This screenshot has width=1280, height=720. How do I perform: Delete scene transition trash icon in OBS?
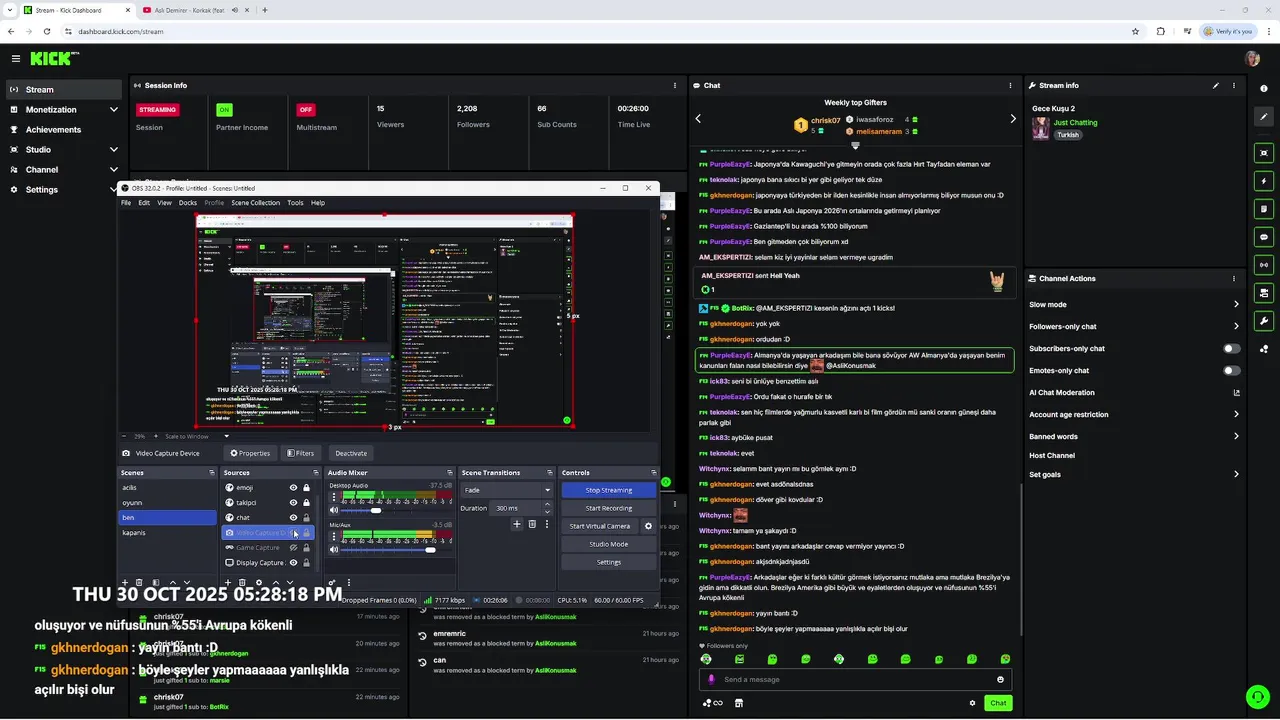pyautogui.click(x=532, y=524)
